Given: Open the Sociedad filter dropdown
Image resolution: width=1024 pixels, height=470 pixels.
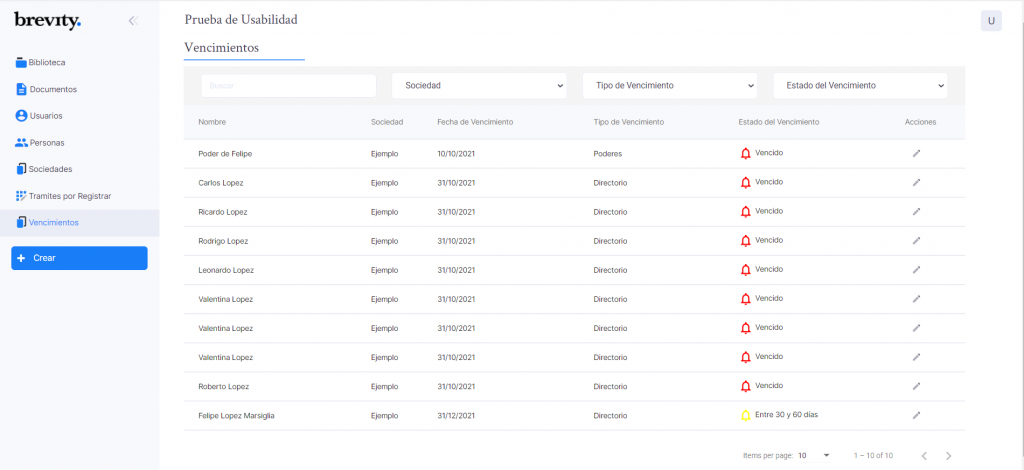Looking at the screenshot, I should [479, 86].
